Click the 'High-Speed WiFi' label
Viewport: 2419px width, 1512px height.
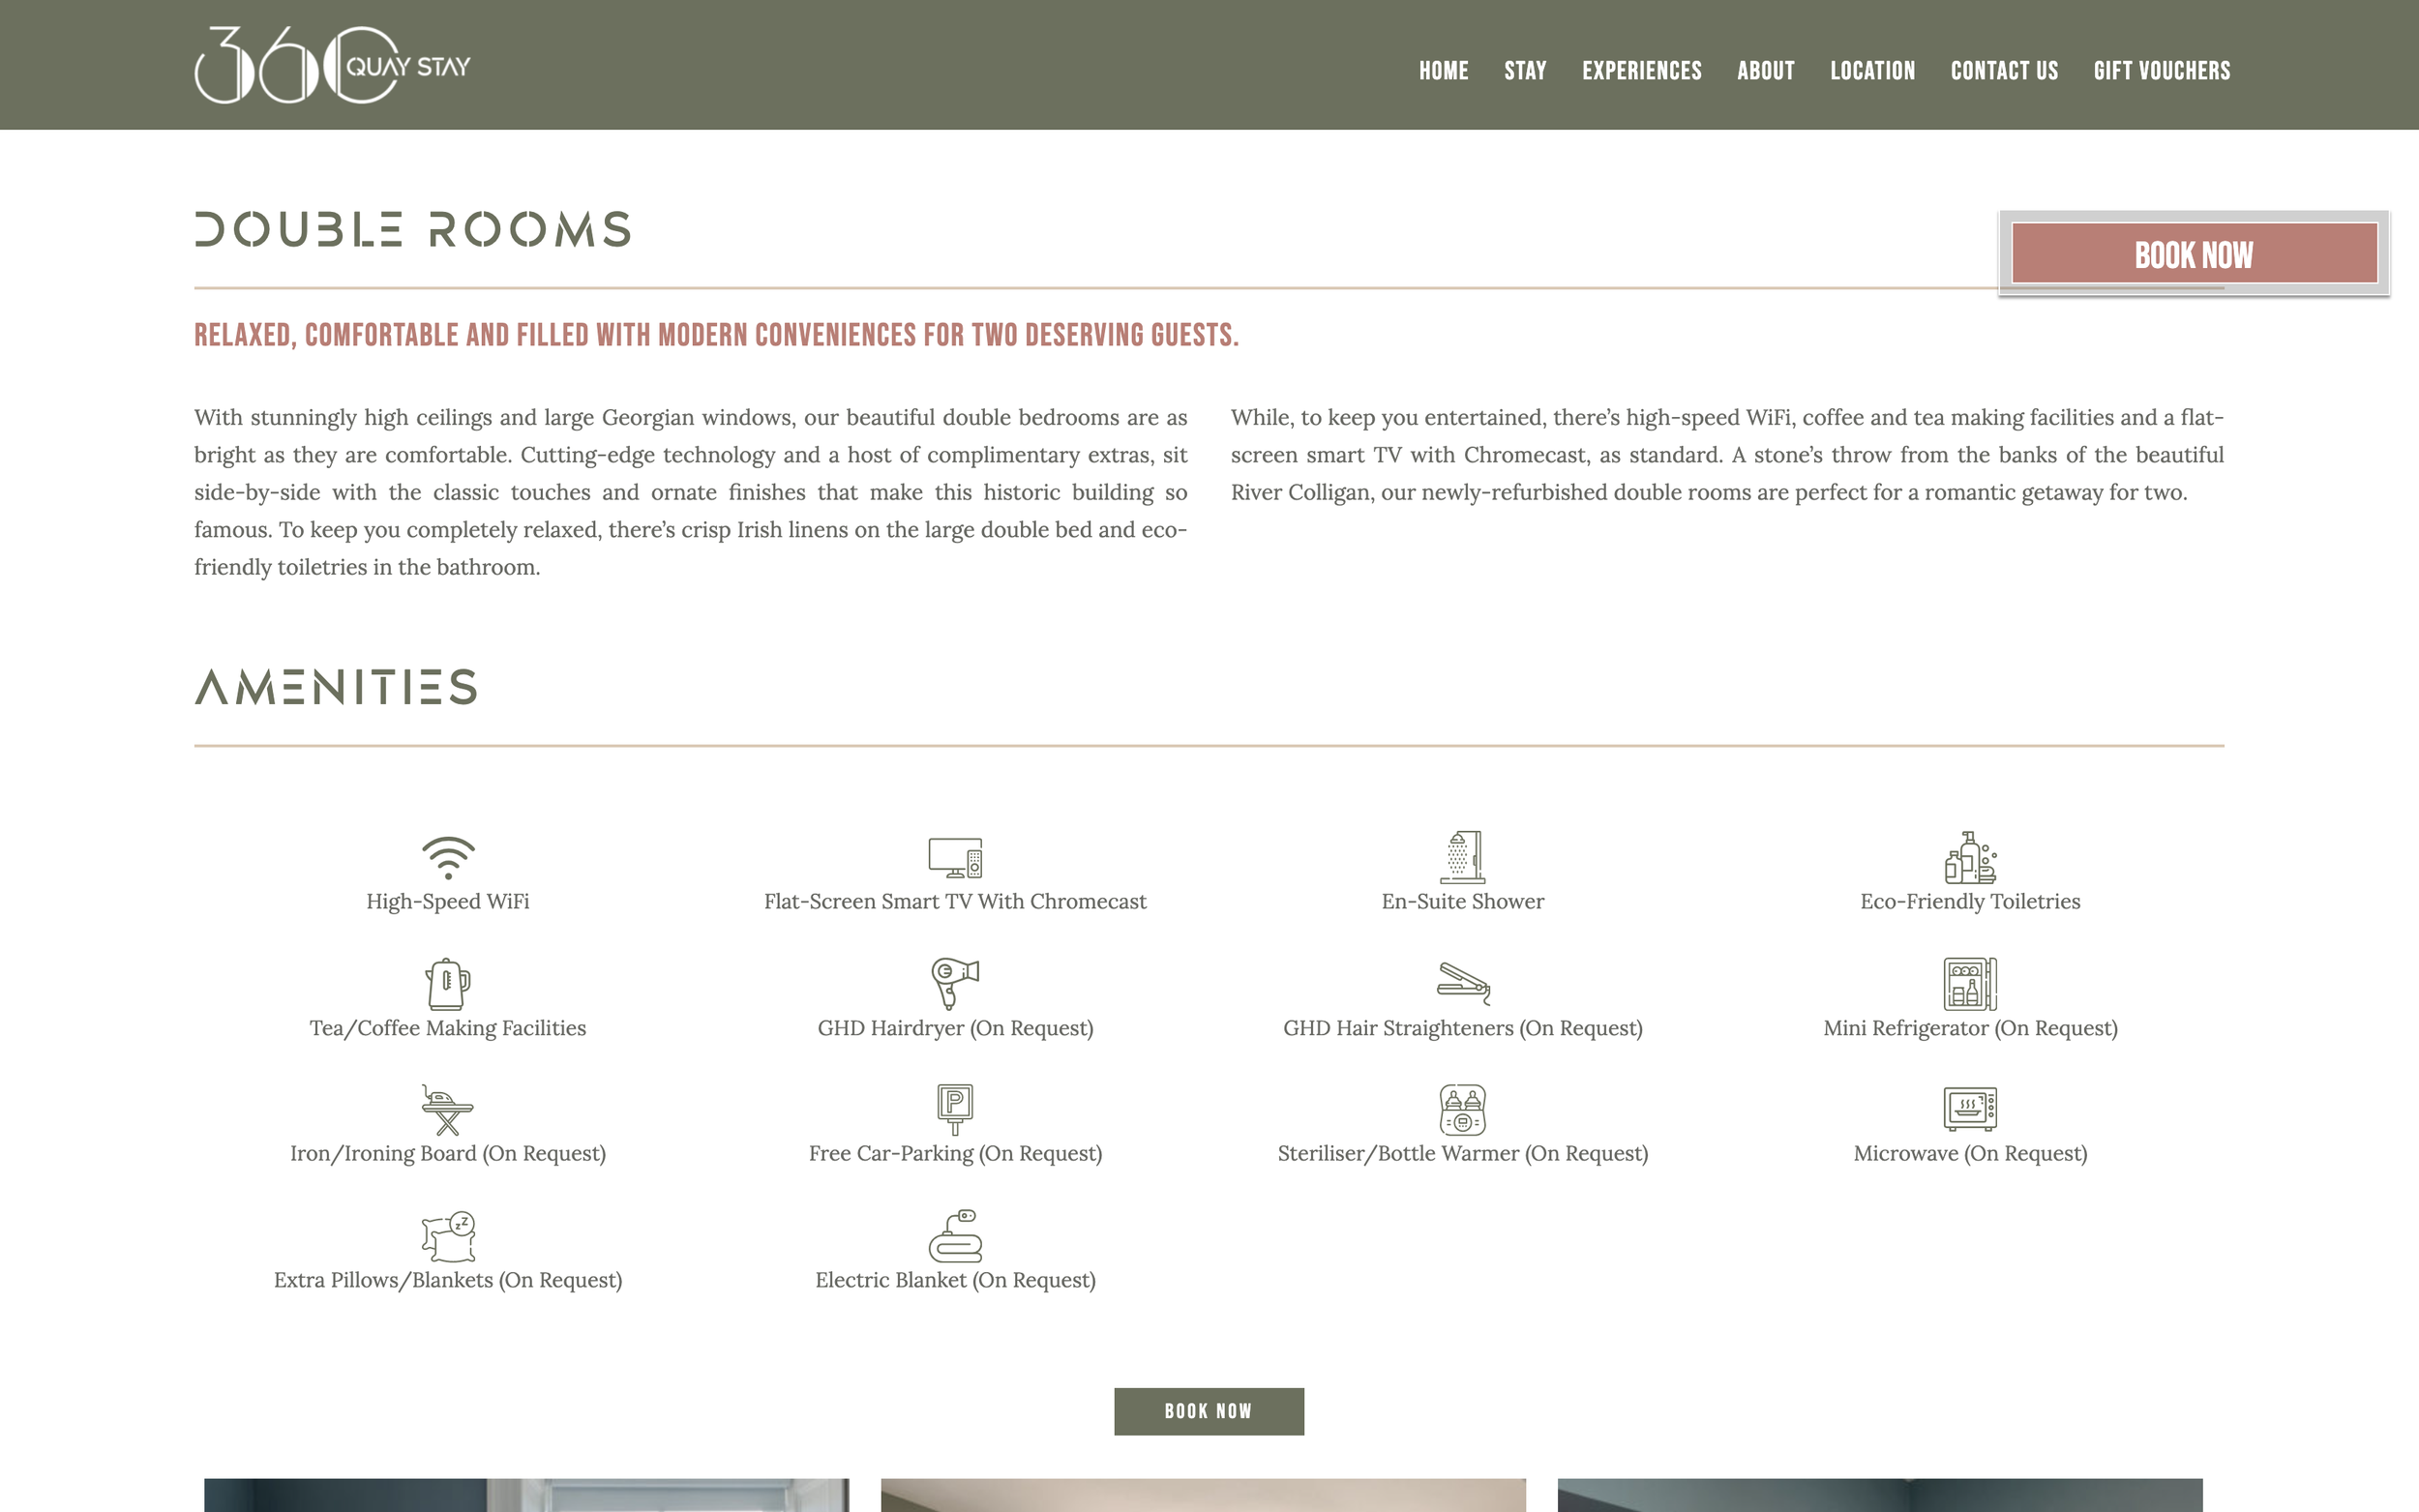(x=448, y=901)
